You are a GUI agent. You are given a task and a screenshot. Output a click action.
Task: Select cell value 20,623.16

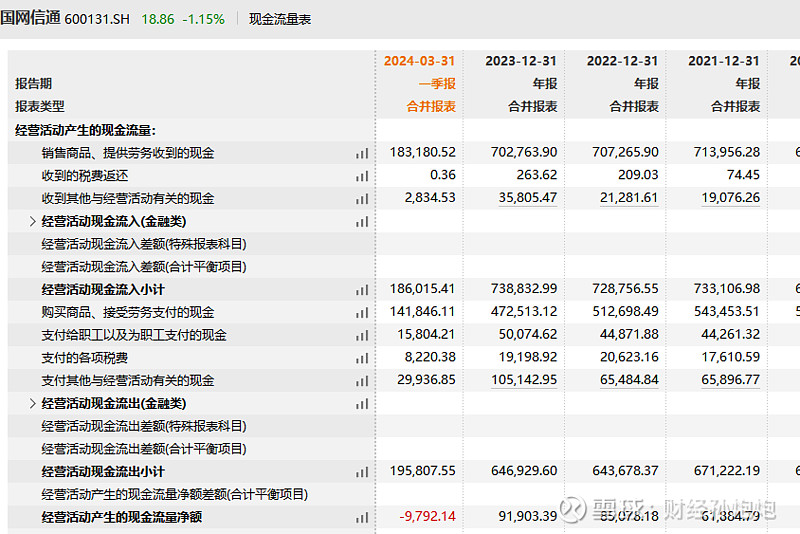[629, 357]
